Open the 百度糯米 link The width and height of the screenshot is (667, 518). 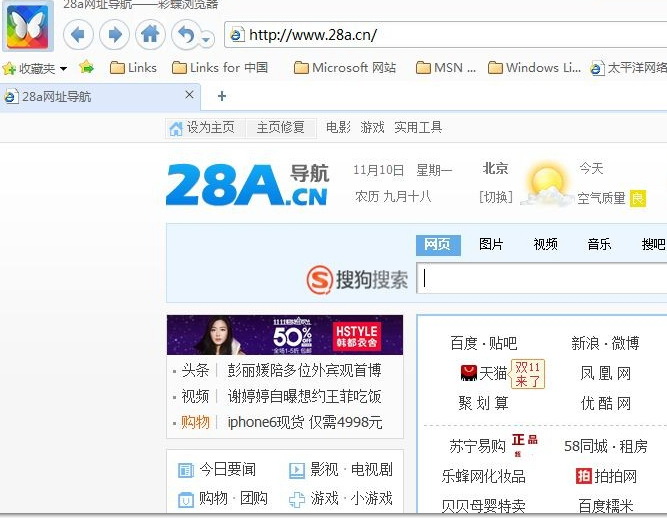(606, 506)
